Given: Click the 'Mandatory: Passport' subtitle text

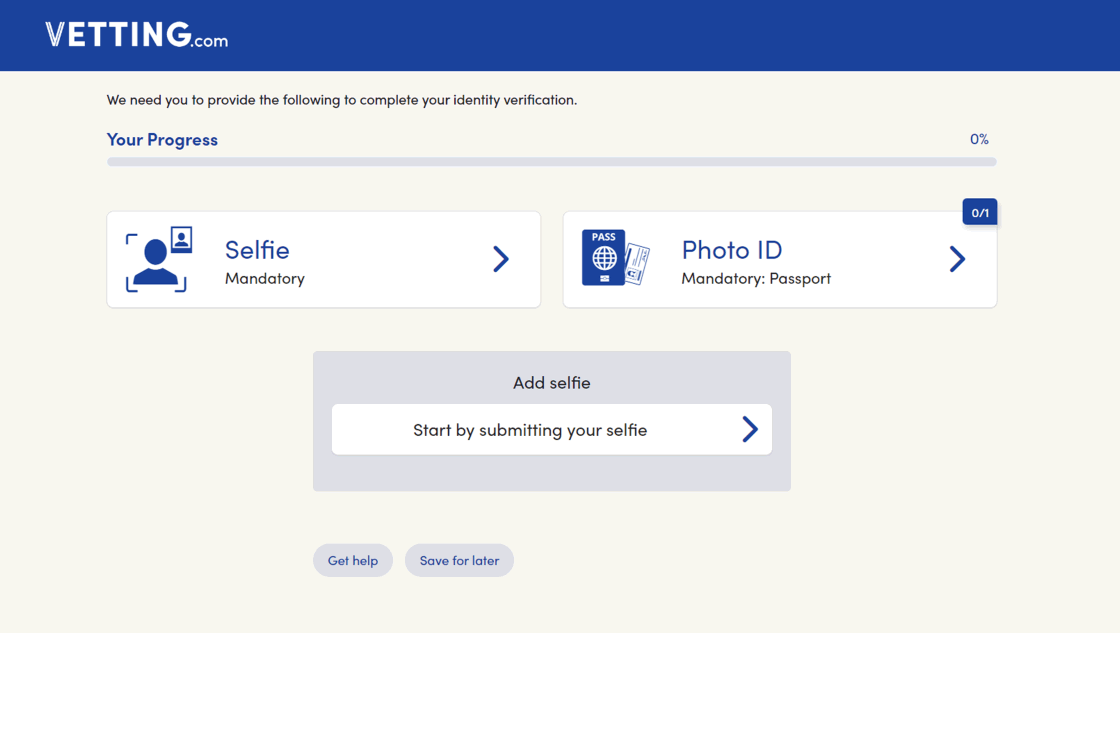Looking at the screenshot, I should 755,278.
